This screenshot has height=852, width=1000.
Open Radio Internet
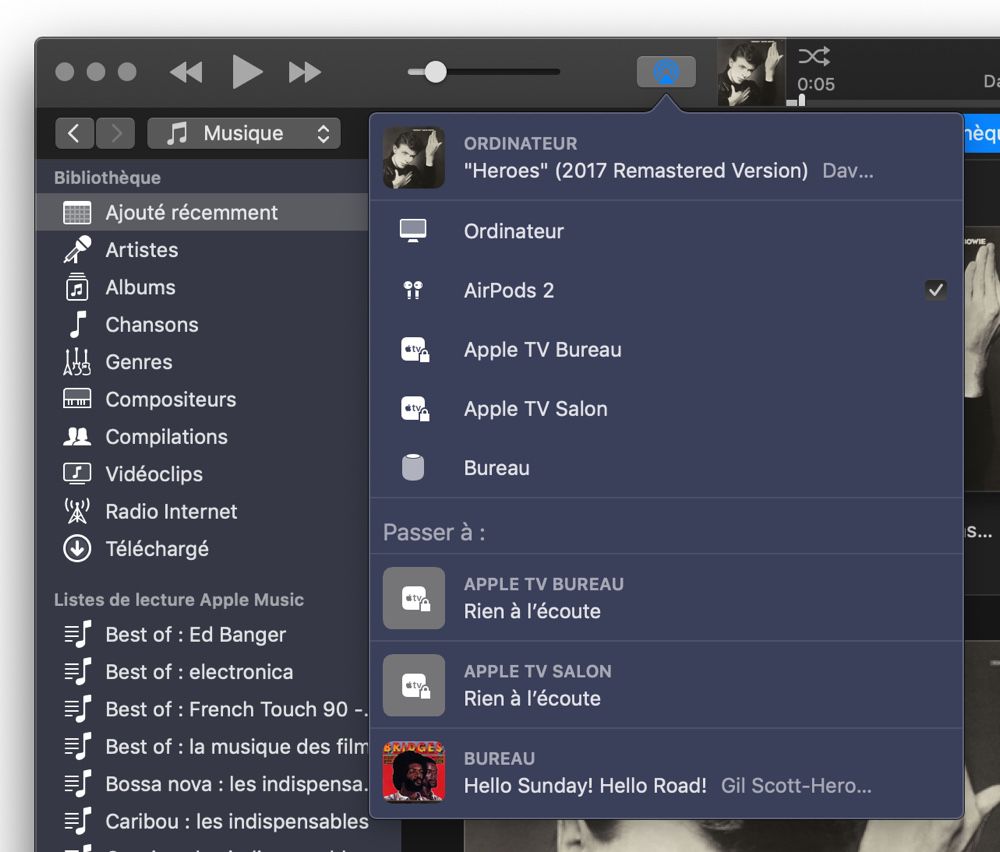click(202, 511)
